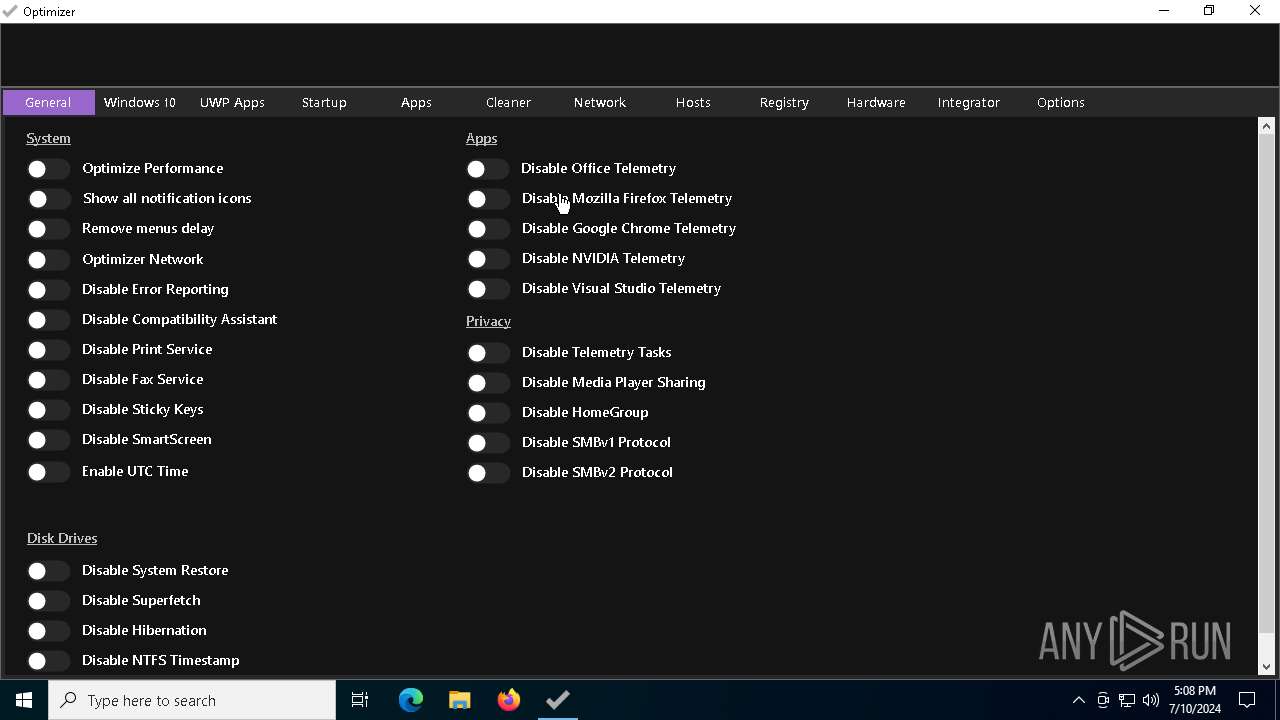This screenshot has width=1280, height=720.
Task: Toggle Disable Fax Service
Action: click(x=48, y=380)
